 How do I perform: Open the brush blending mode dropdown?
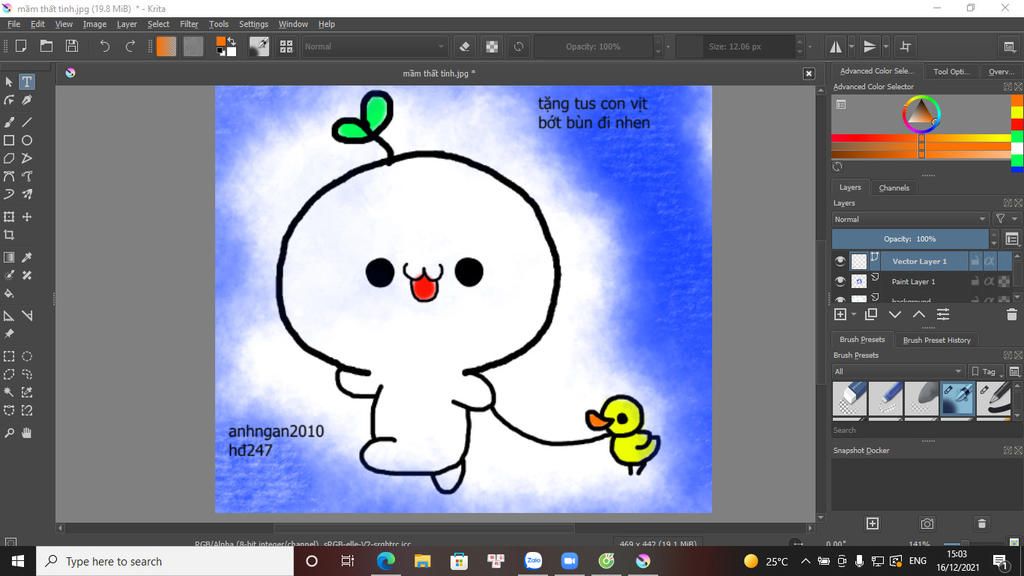click(374, 46)
